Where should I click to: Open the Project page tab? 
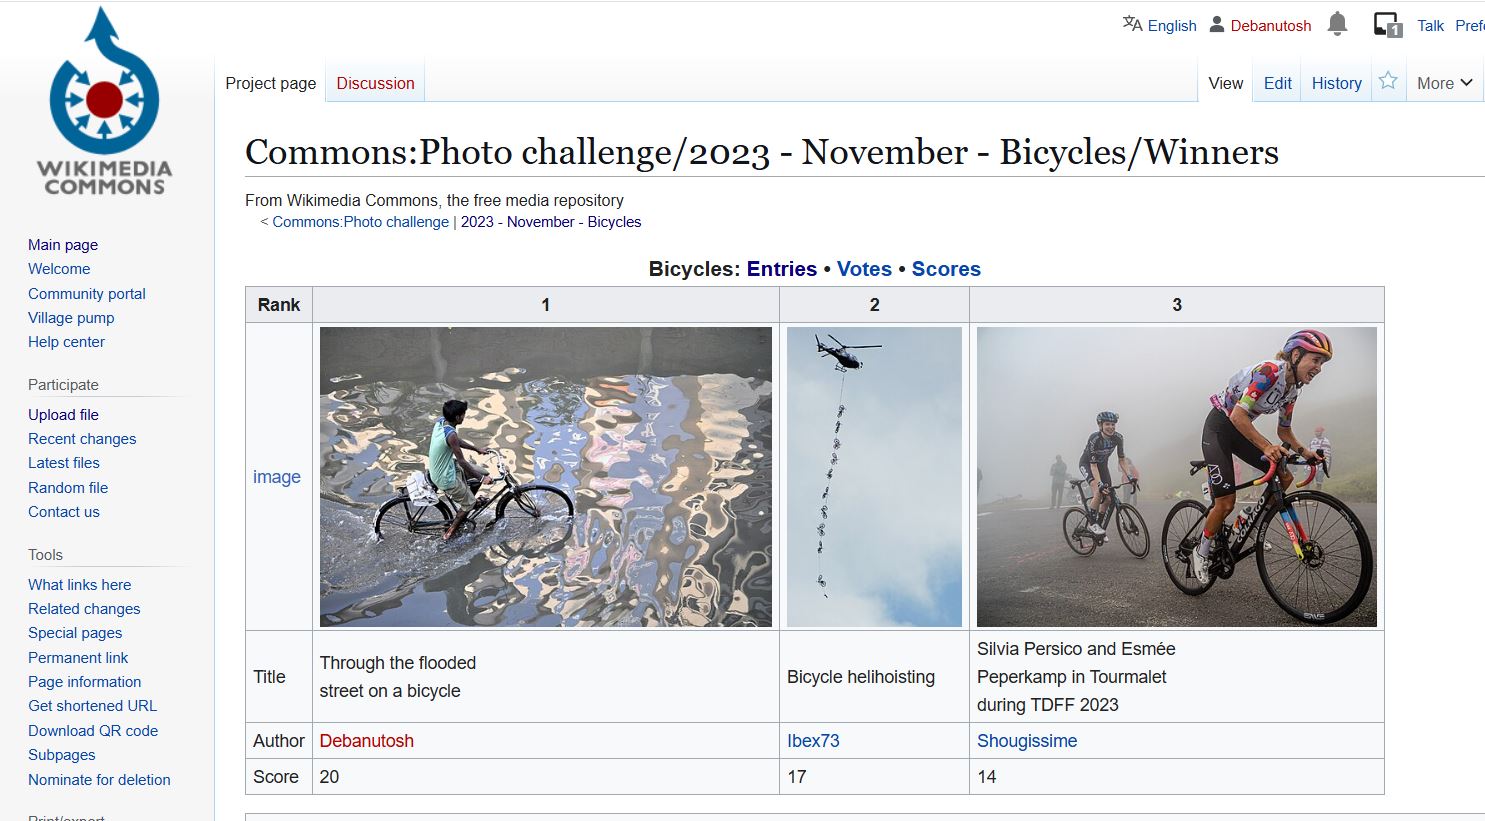point(270,83)
